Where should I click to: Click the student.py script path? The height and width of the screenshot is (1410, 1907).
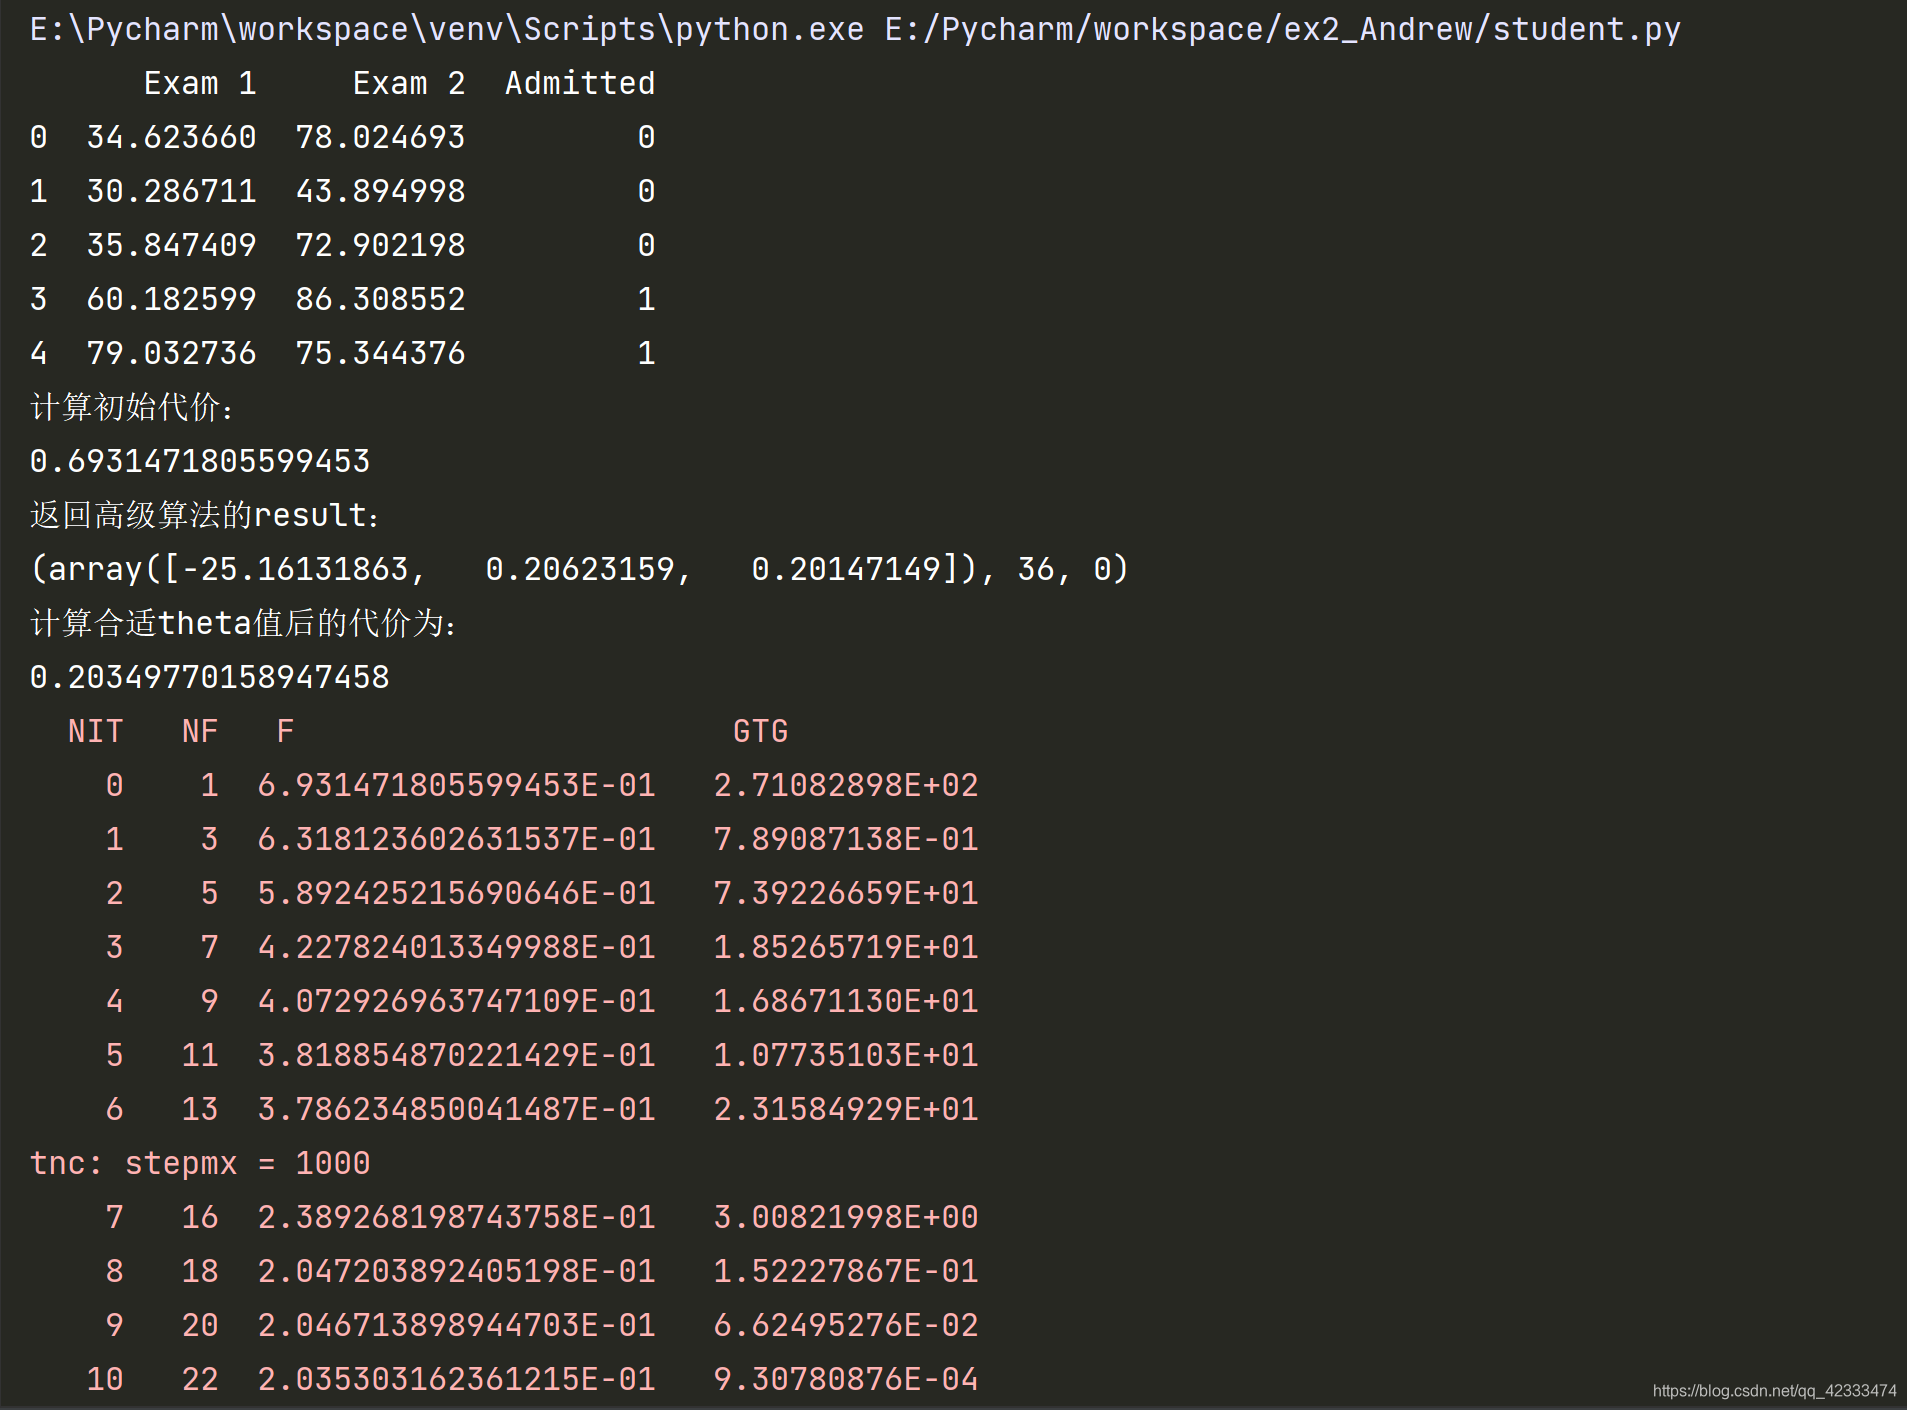[x=1283, y=29]
